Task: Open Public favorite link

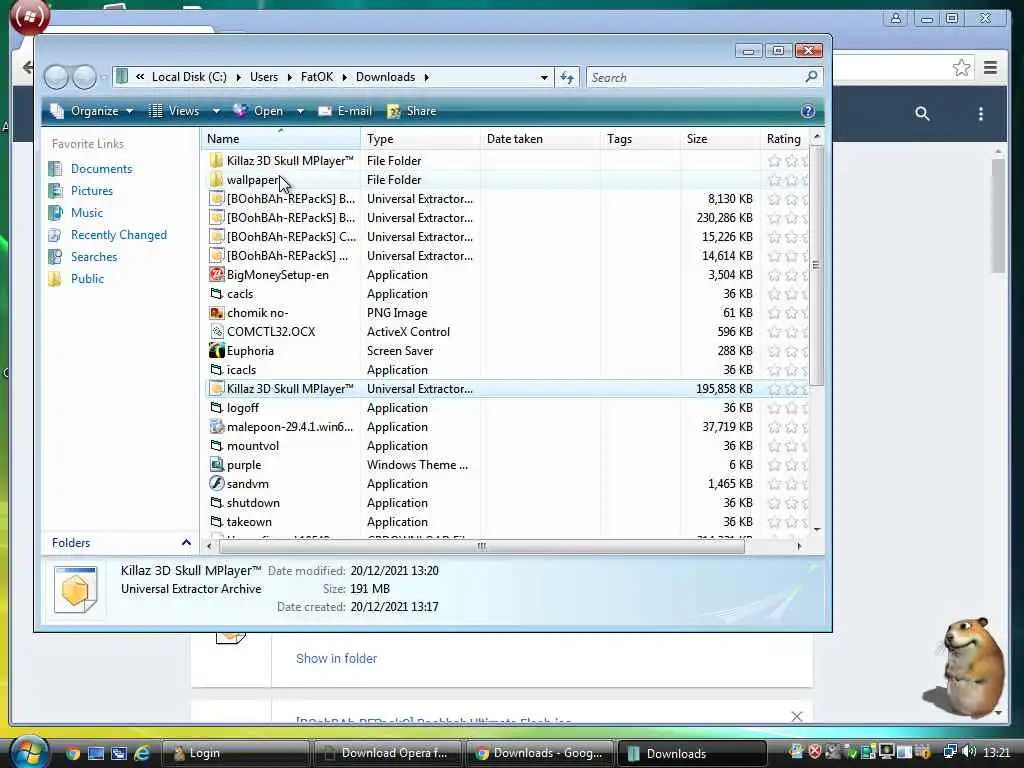Action: pyautogui.click(x=87, y=279)
